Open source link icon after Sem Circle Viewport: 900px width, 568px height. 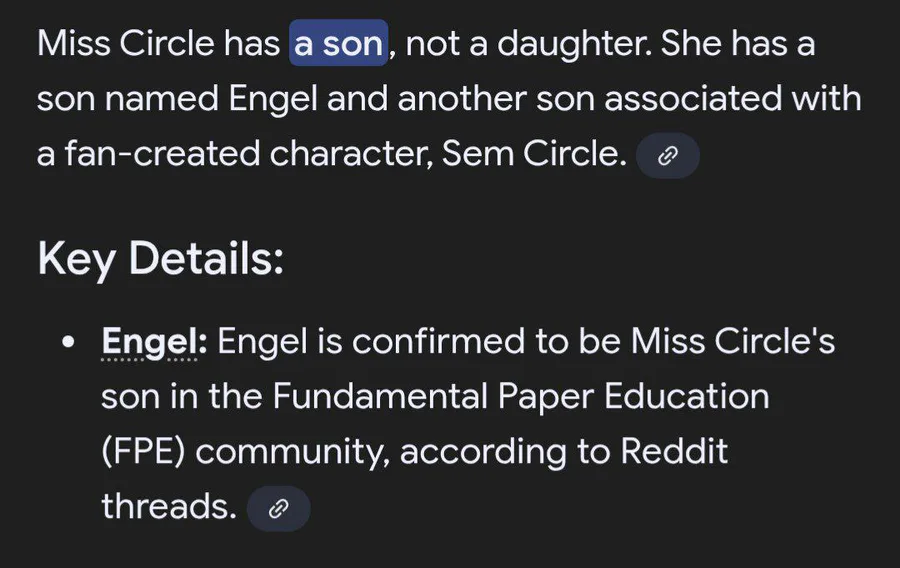click(668, 155)
